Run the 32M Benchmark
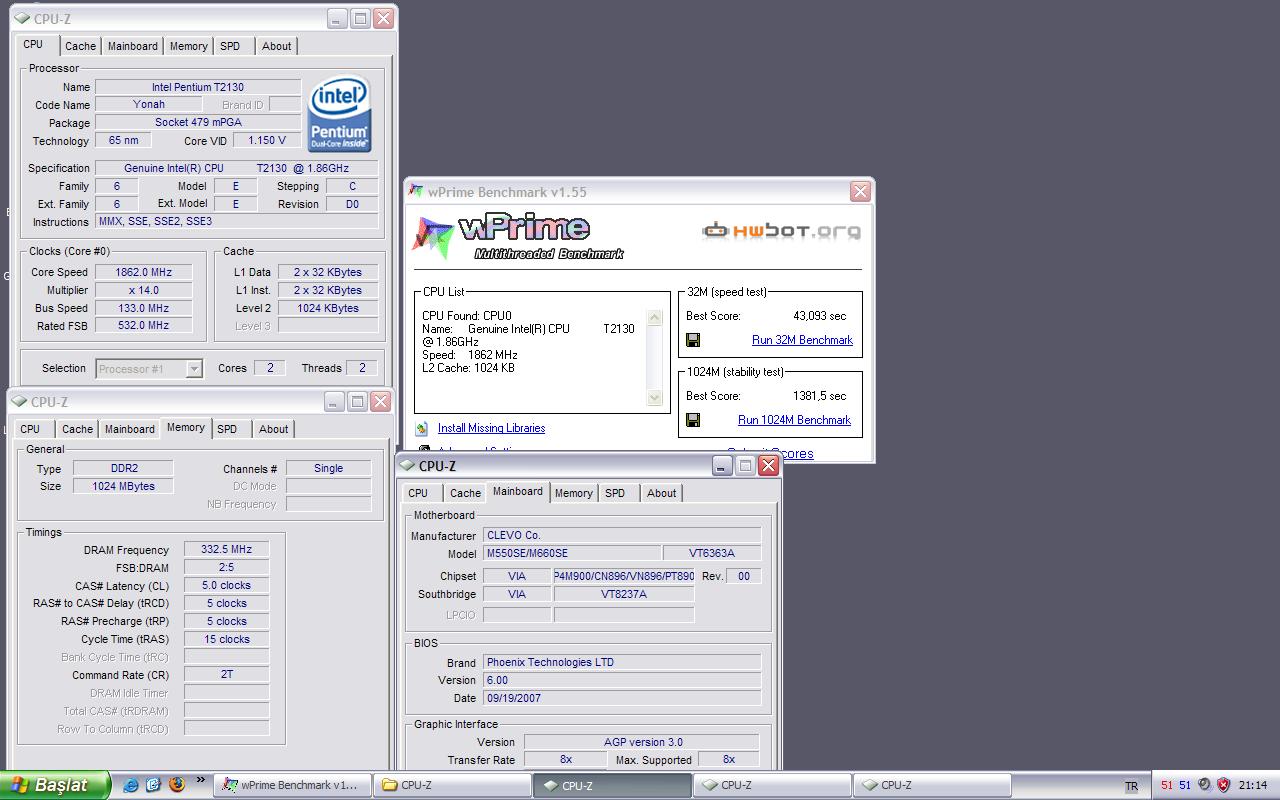Viewport: 1280px width, 800px height. 802,340
